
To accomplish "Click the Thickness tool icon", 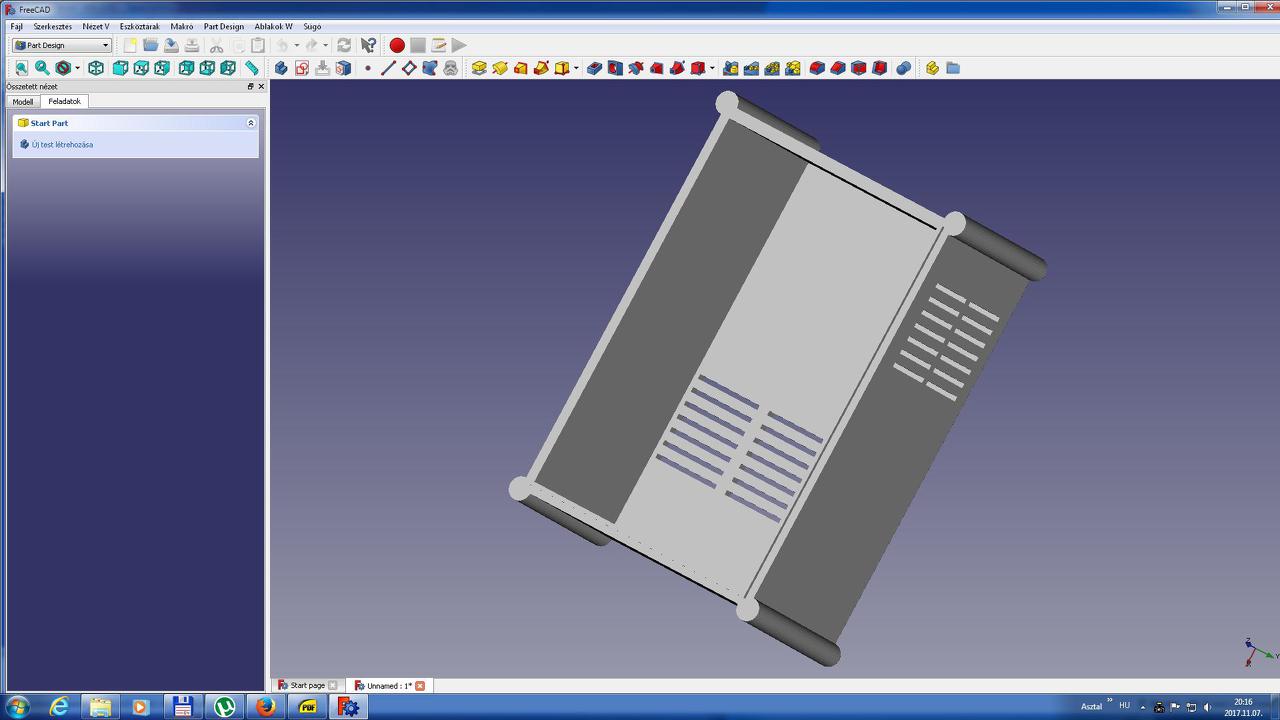I will (880, 68).
